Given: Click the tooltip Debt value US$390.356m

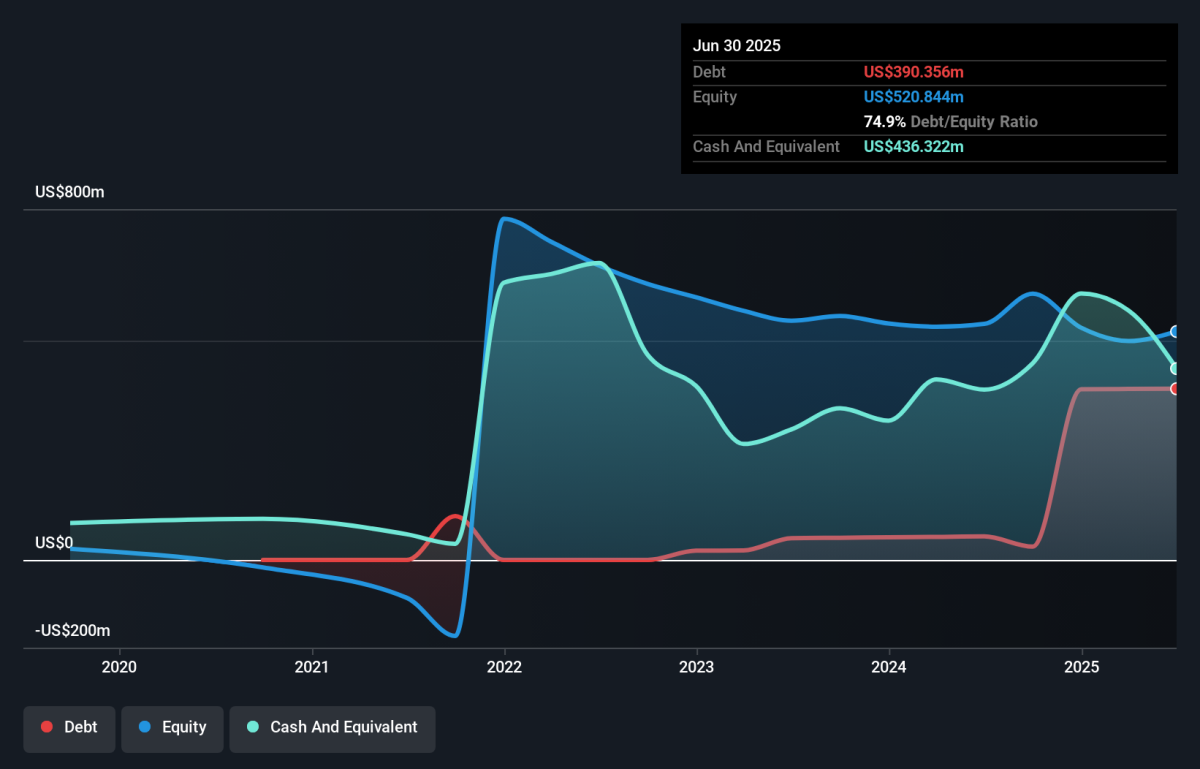Looking at the screenshot, I should point(914,72).
